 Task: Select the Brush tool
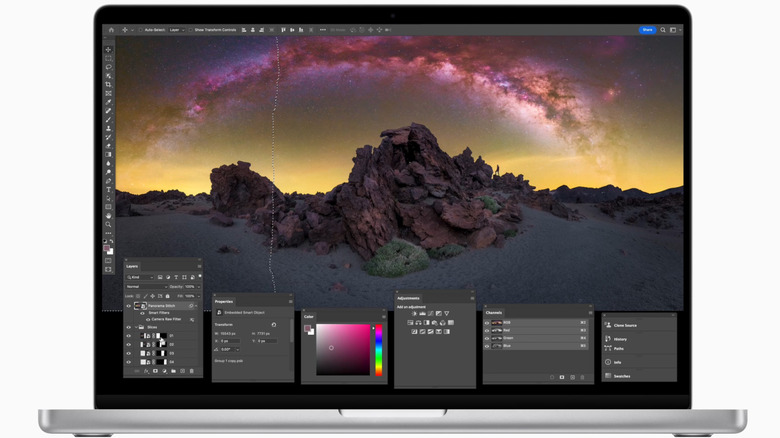pyautogui.click(x=108, y=119)
